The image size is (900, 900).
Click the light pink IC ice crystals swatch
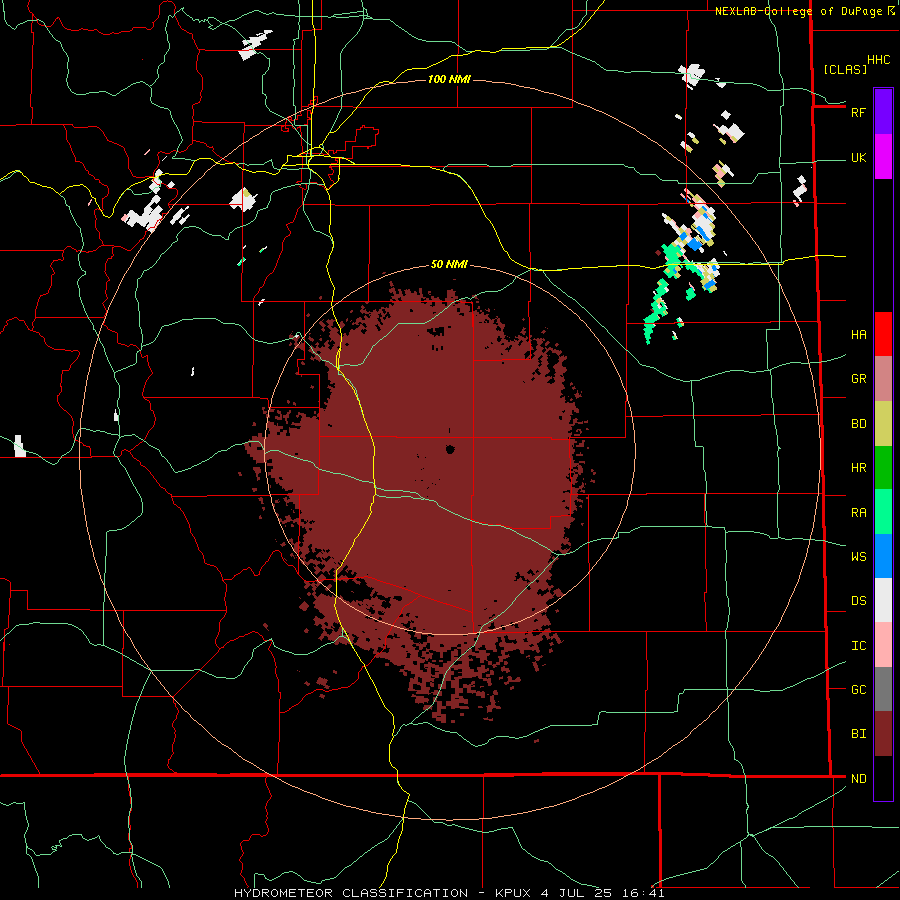(x=883, y=645)
